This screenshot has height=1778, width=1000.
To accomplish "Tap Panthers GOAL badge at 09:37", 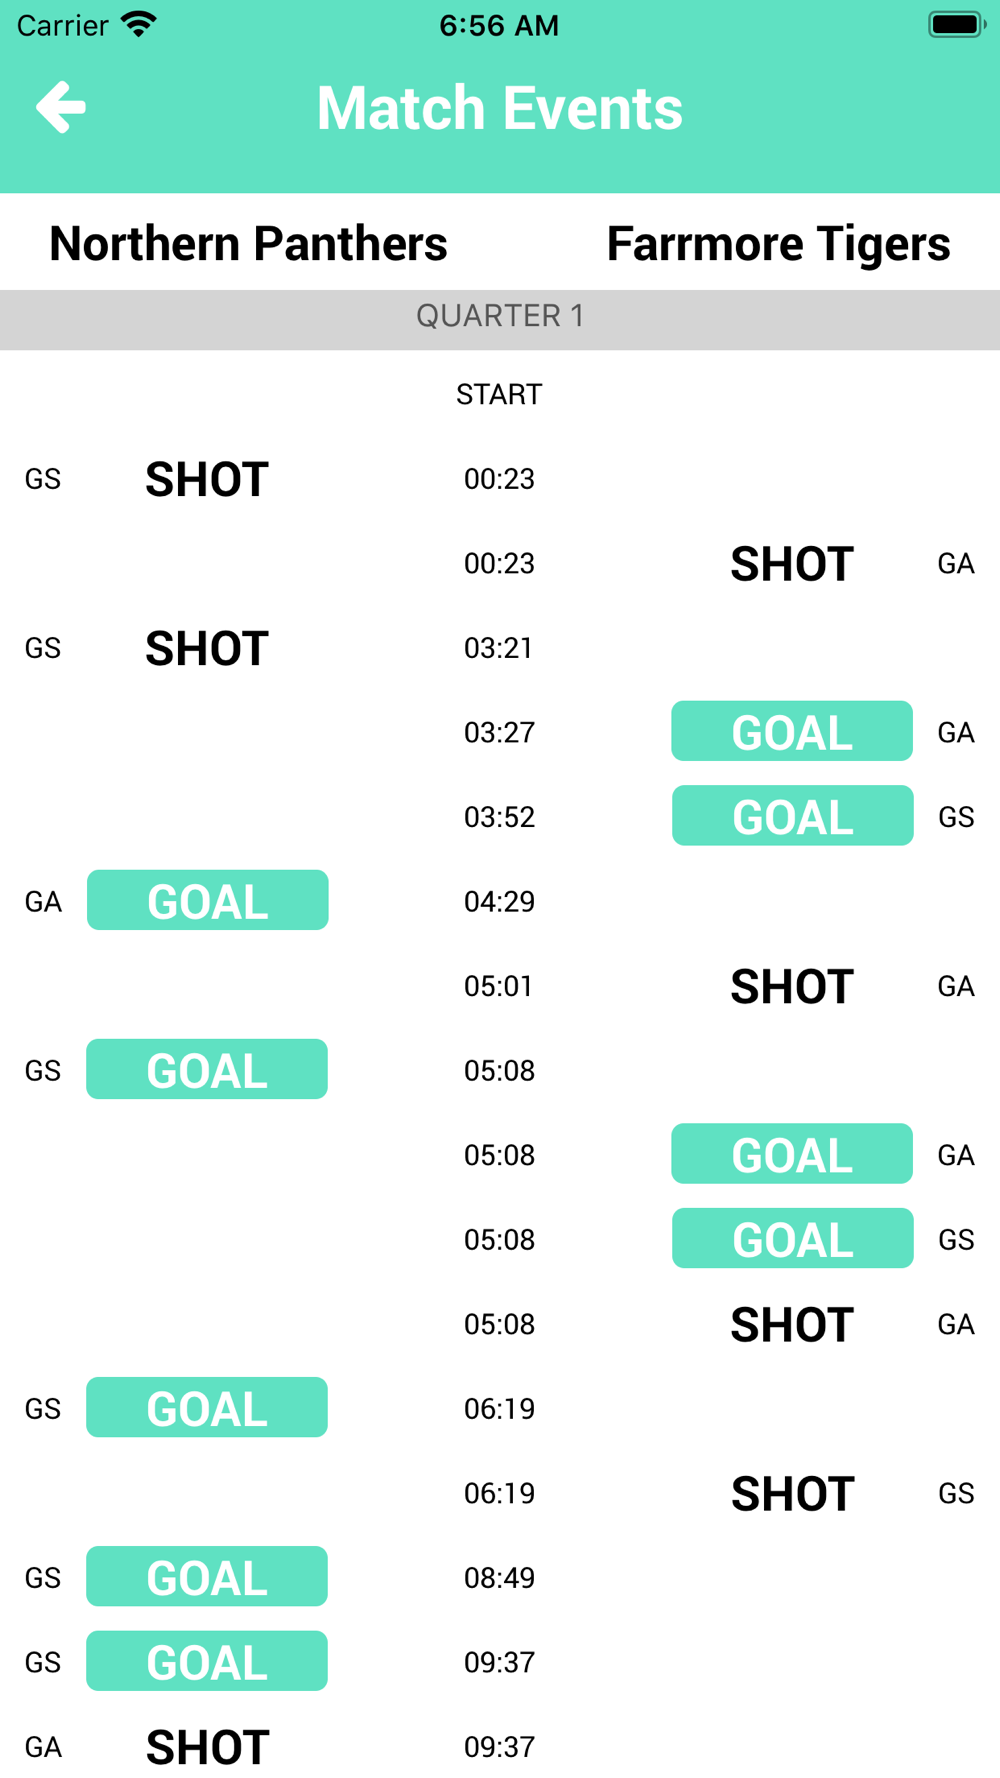I will pos(207,1662).
